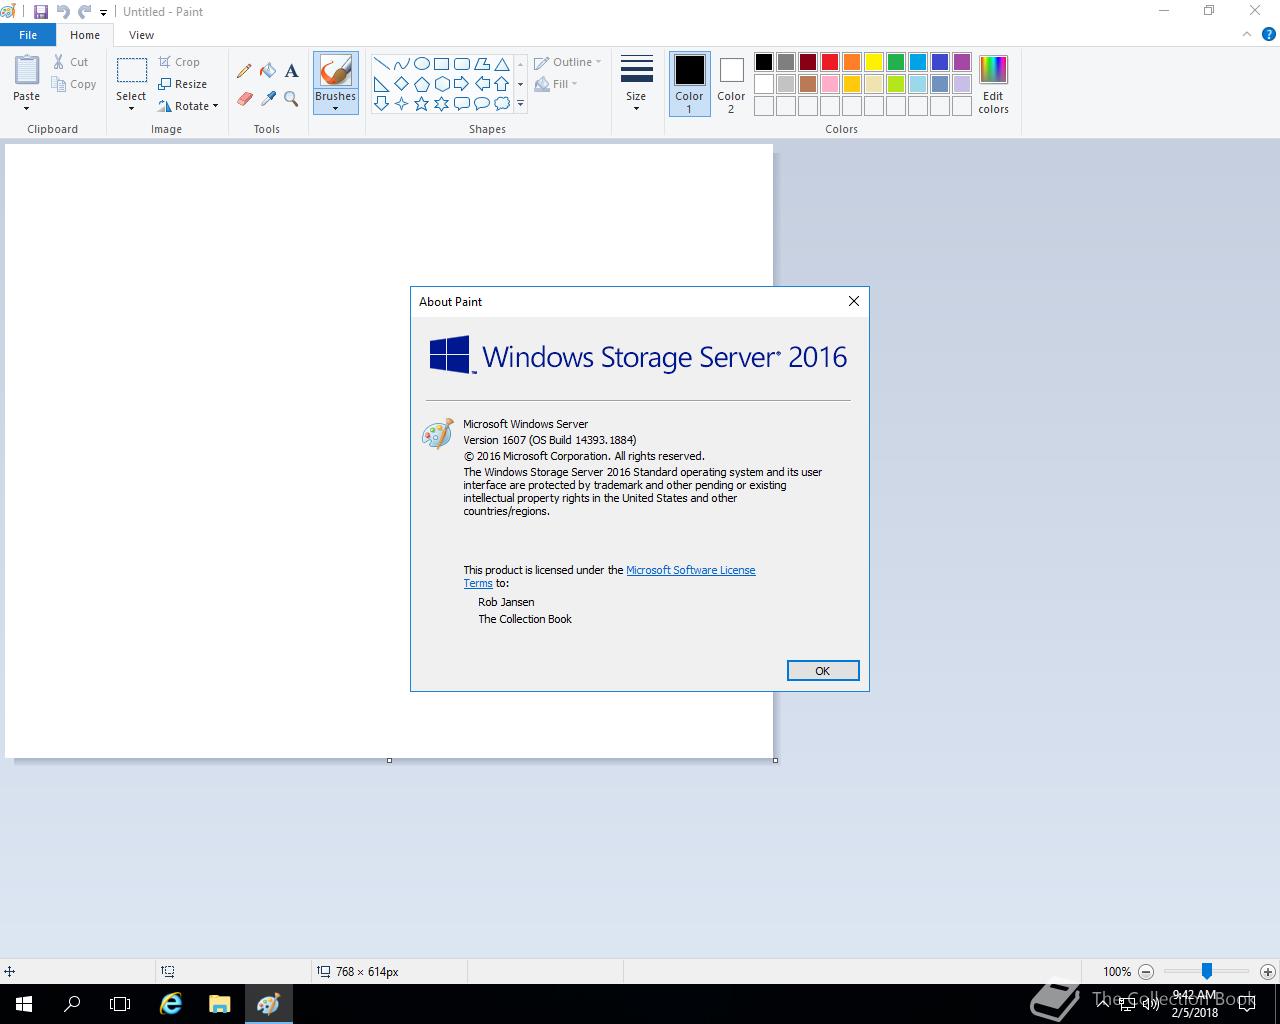1280x1024 pixels.
Task: Switch to the View tab
Action: click(x=141, y=35)
